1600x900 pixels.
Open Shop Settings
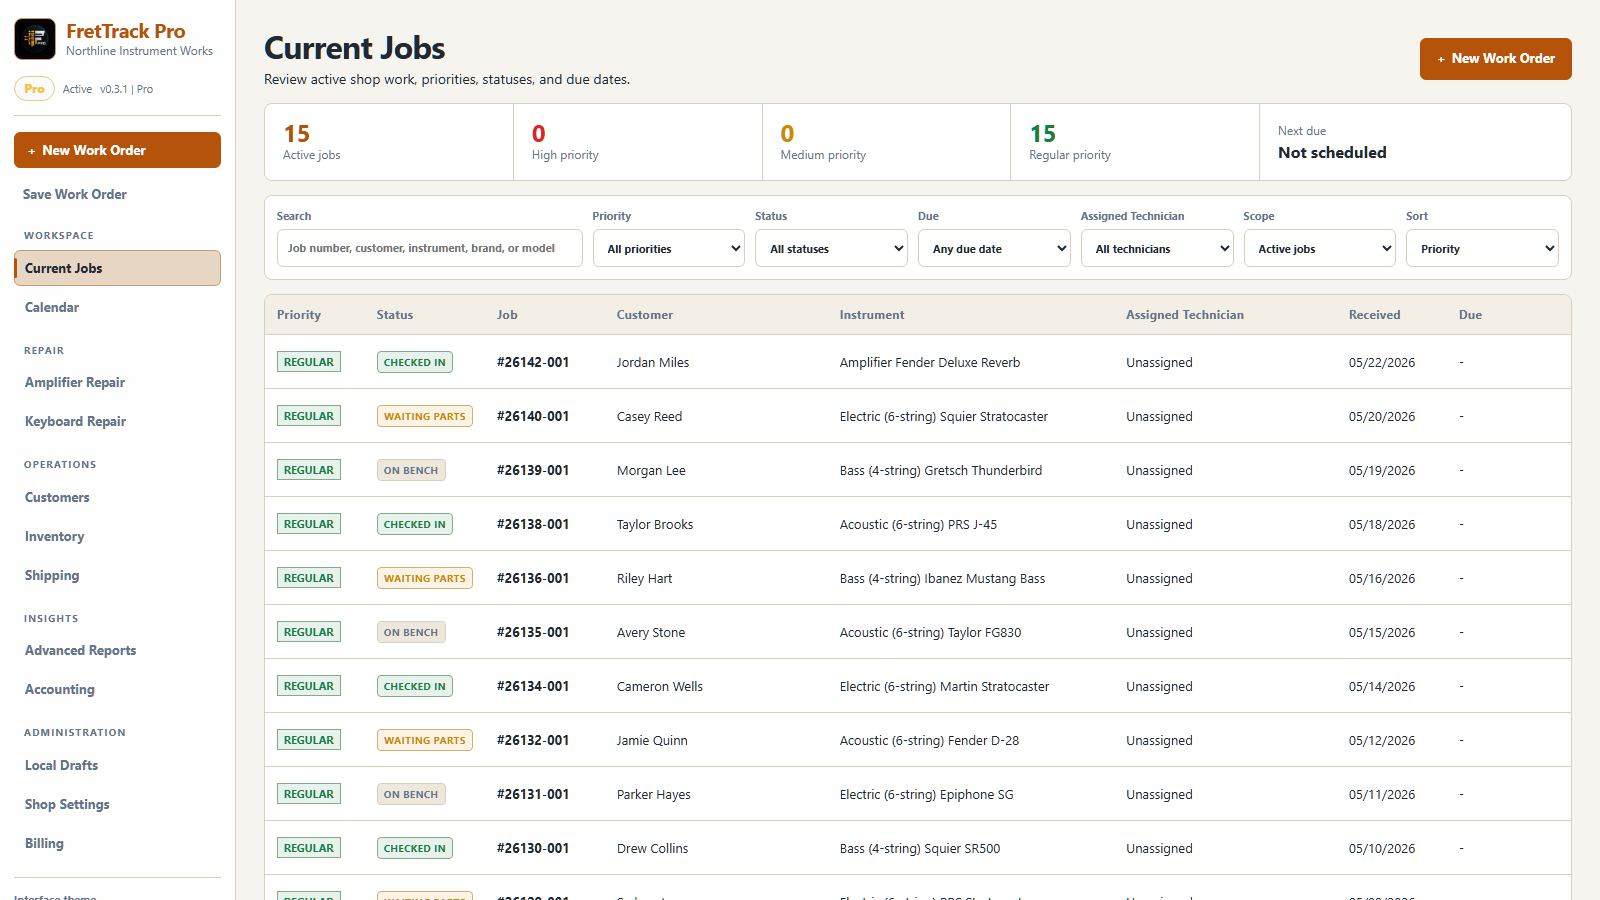coord(67,804)
